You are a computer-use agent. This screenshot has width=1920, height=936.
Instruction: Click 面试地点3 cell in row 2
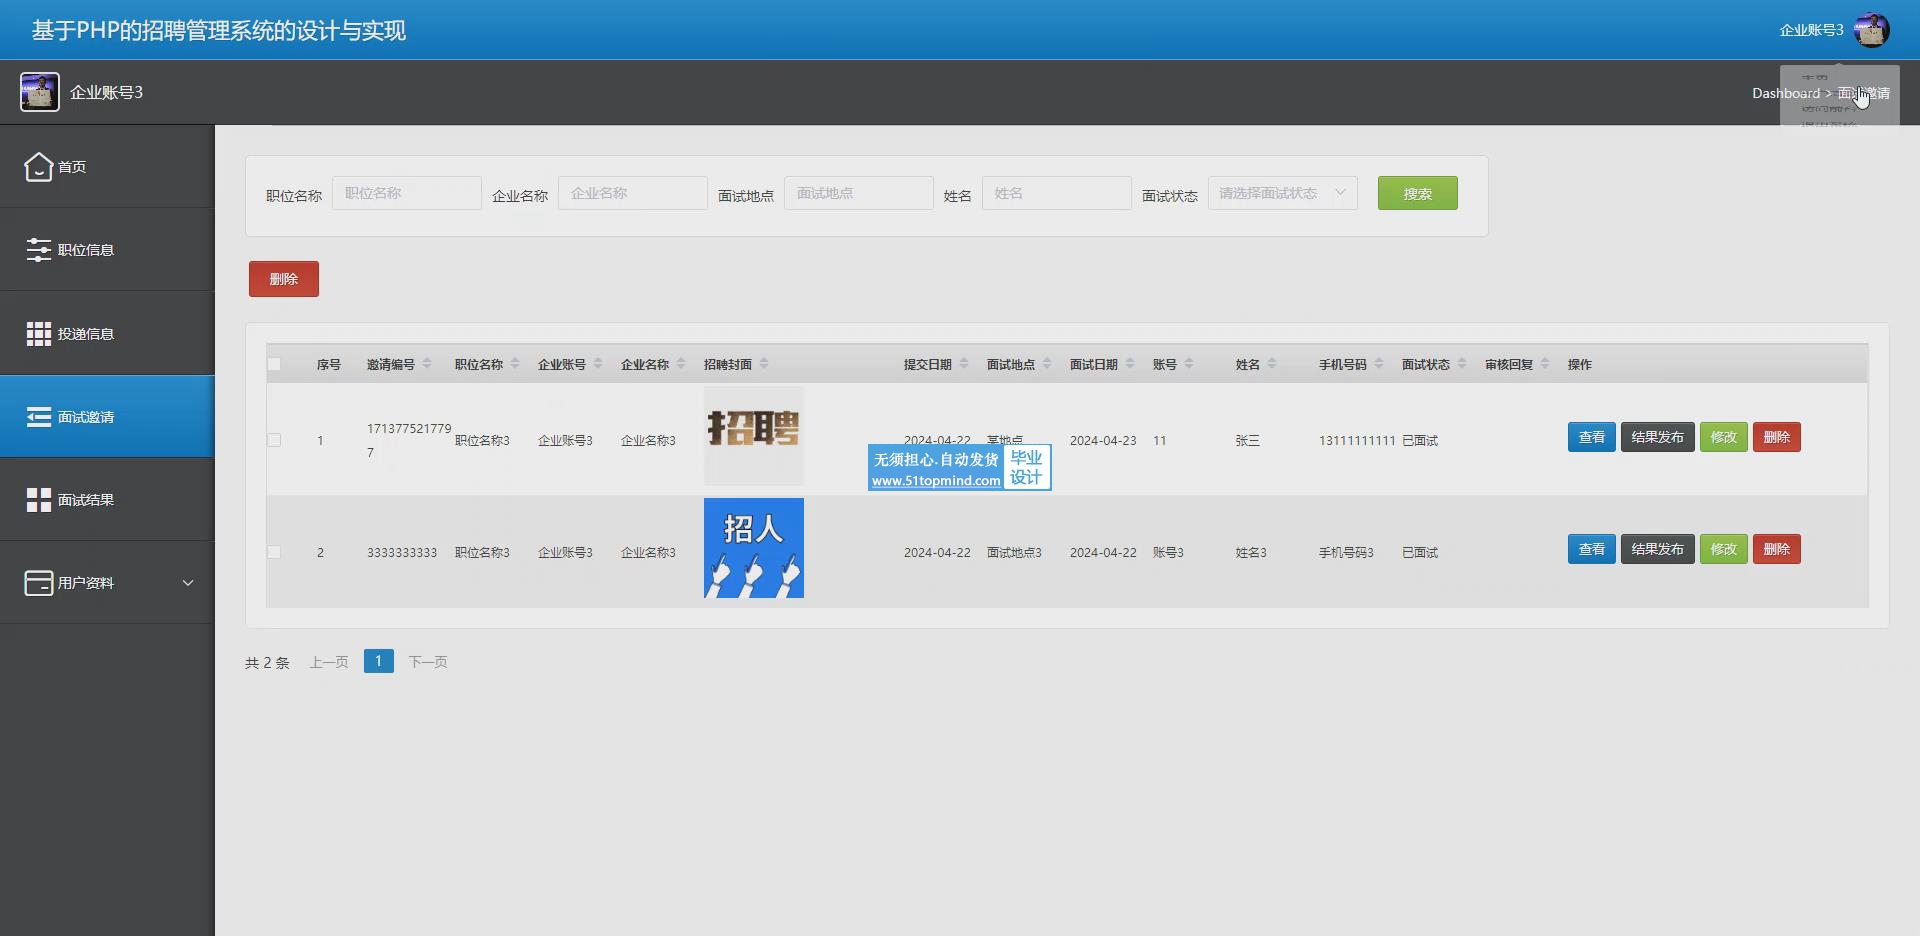1014,552
